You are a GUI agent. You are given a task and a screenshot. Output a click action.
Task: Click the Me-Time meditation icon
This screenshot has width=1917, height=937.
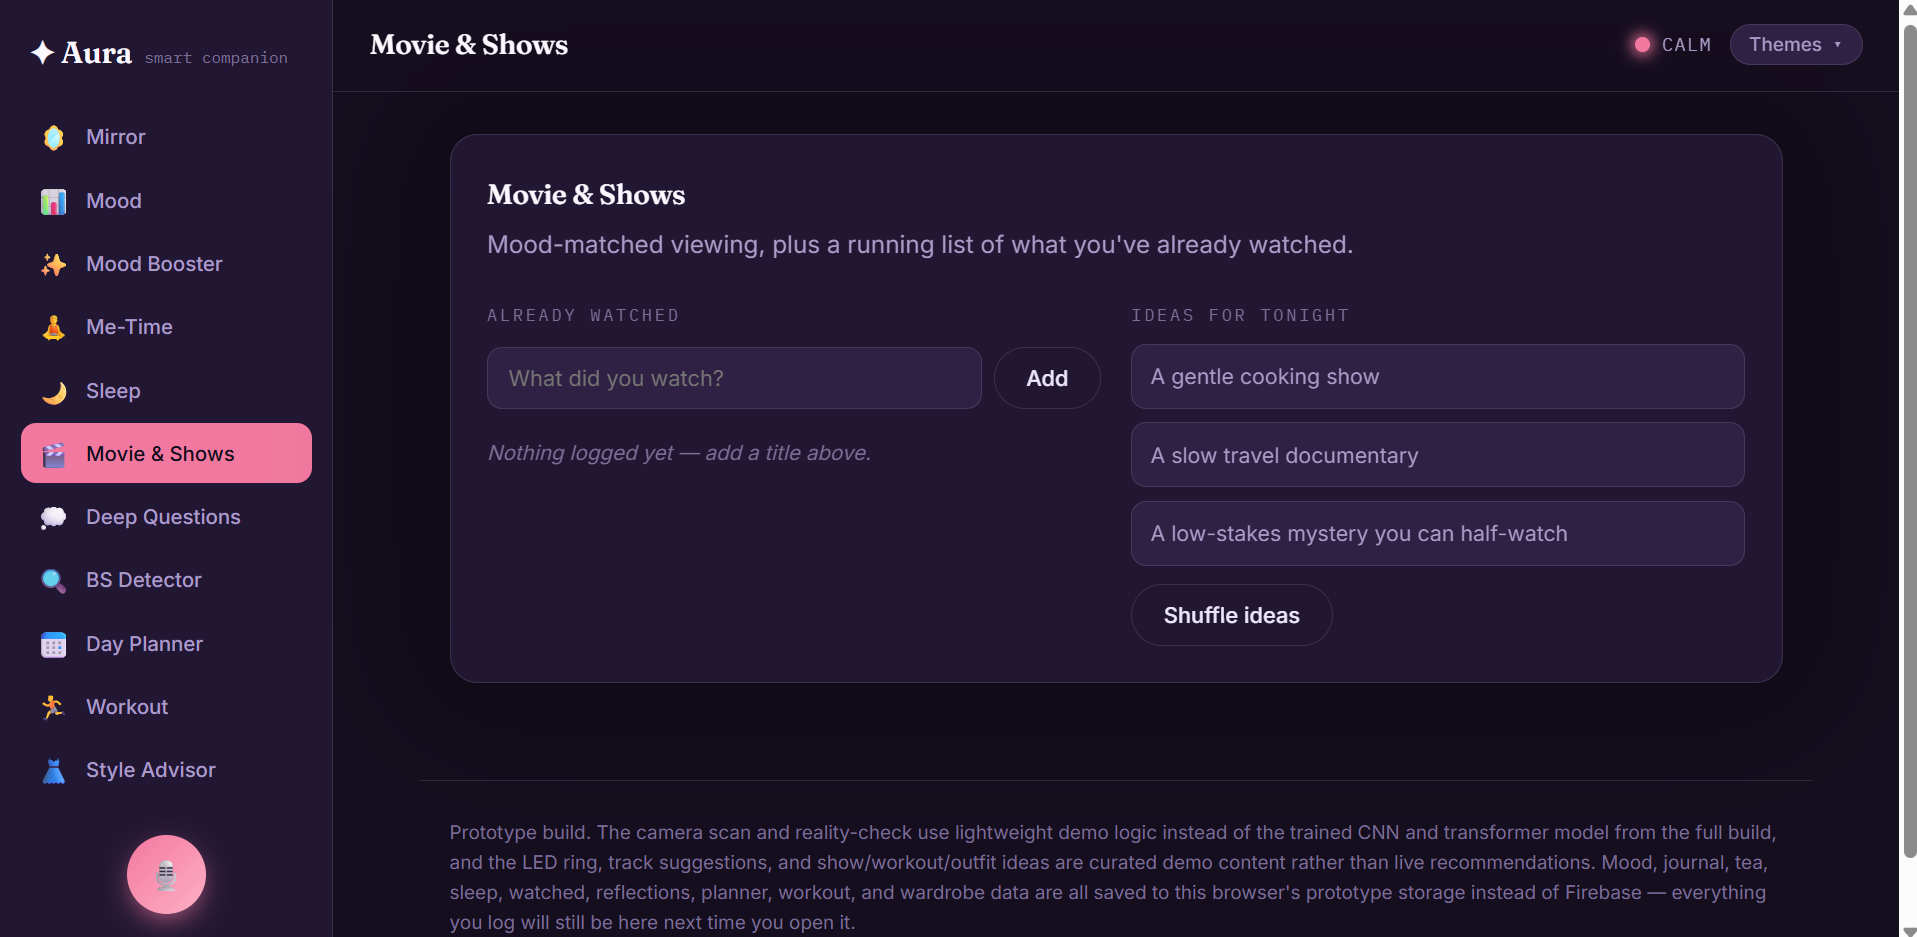54,327
